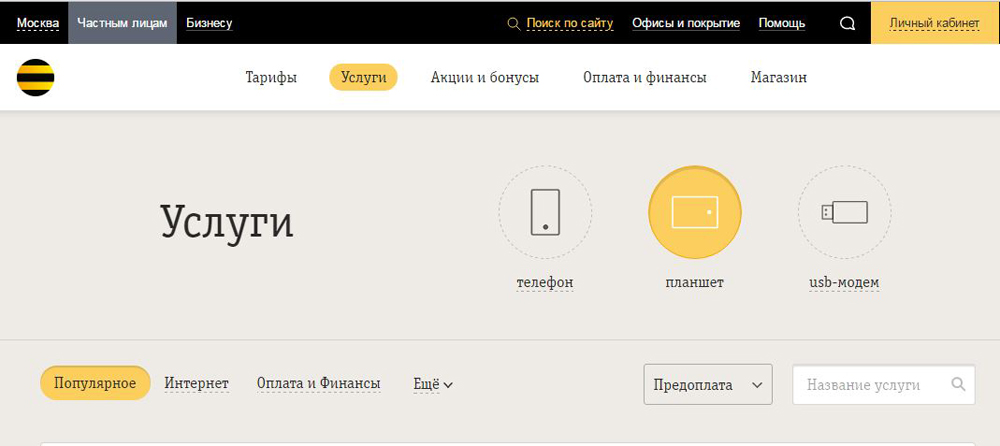Click the Название услуги input field
Viewport: 1000px width, 446px height.
click(x=870, y=384)
